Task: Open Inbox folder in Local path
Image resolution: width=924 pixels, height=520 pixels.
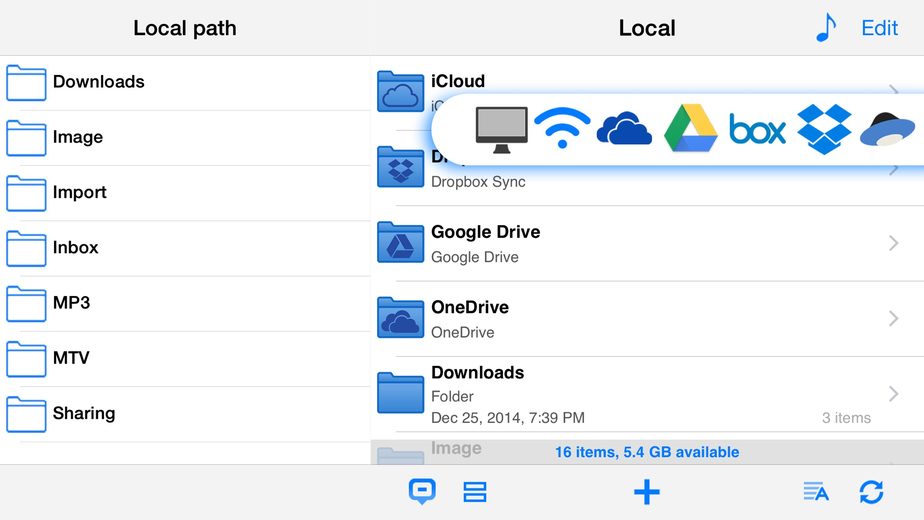Action: coord(185,248)
